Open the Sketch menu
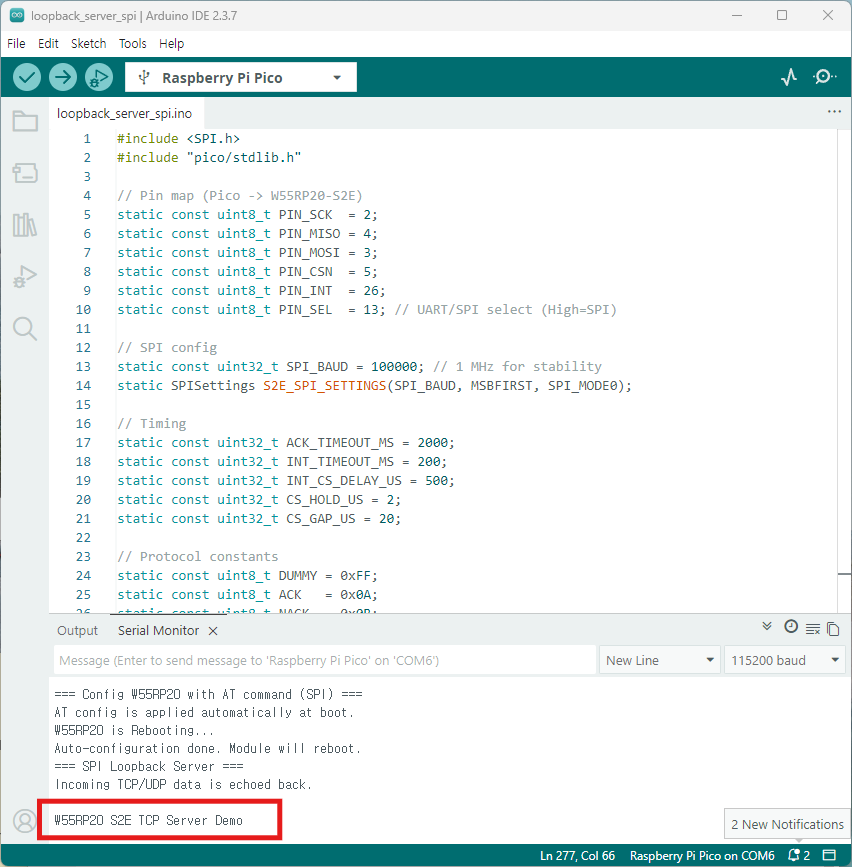Screen dimensions: 852x867 click(x=88, y=44)
